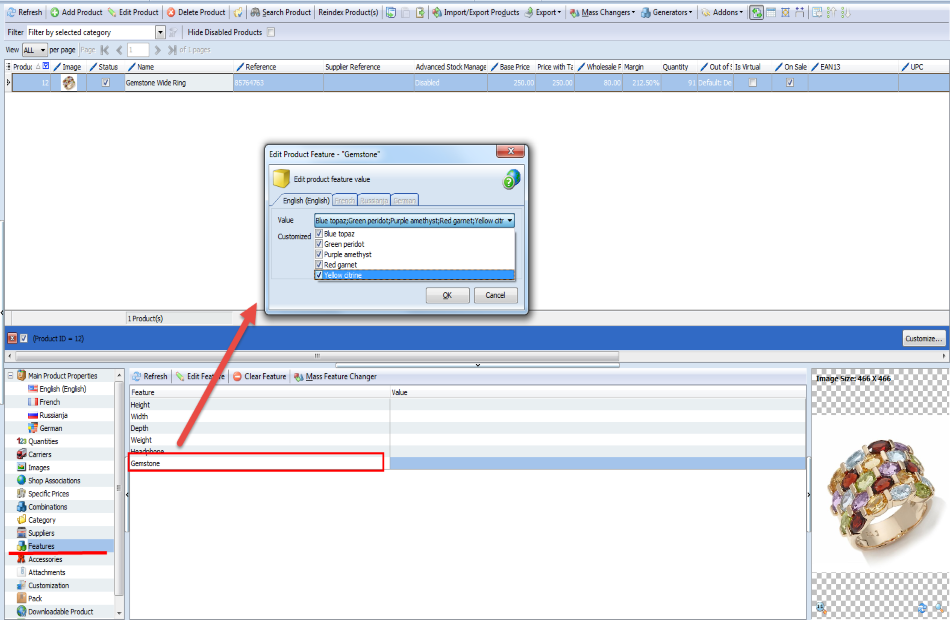Click the horizontal grid scrollbar

coord(317,356)
